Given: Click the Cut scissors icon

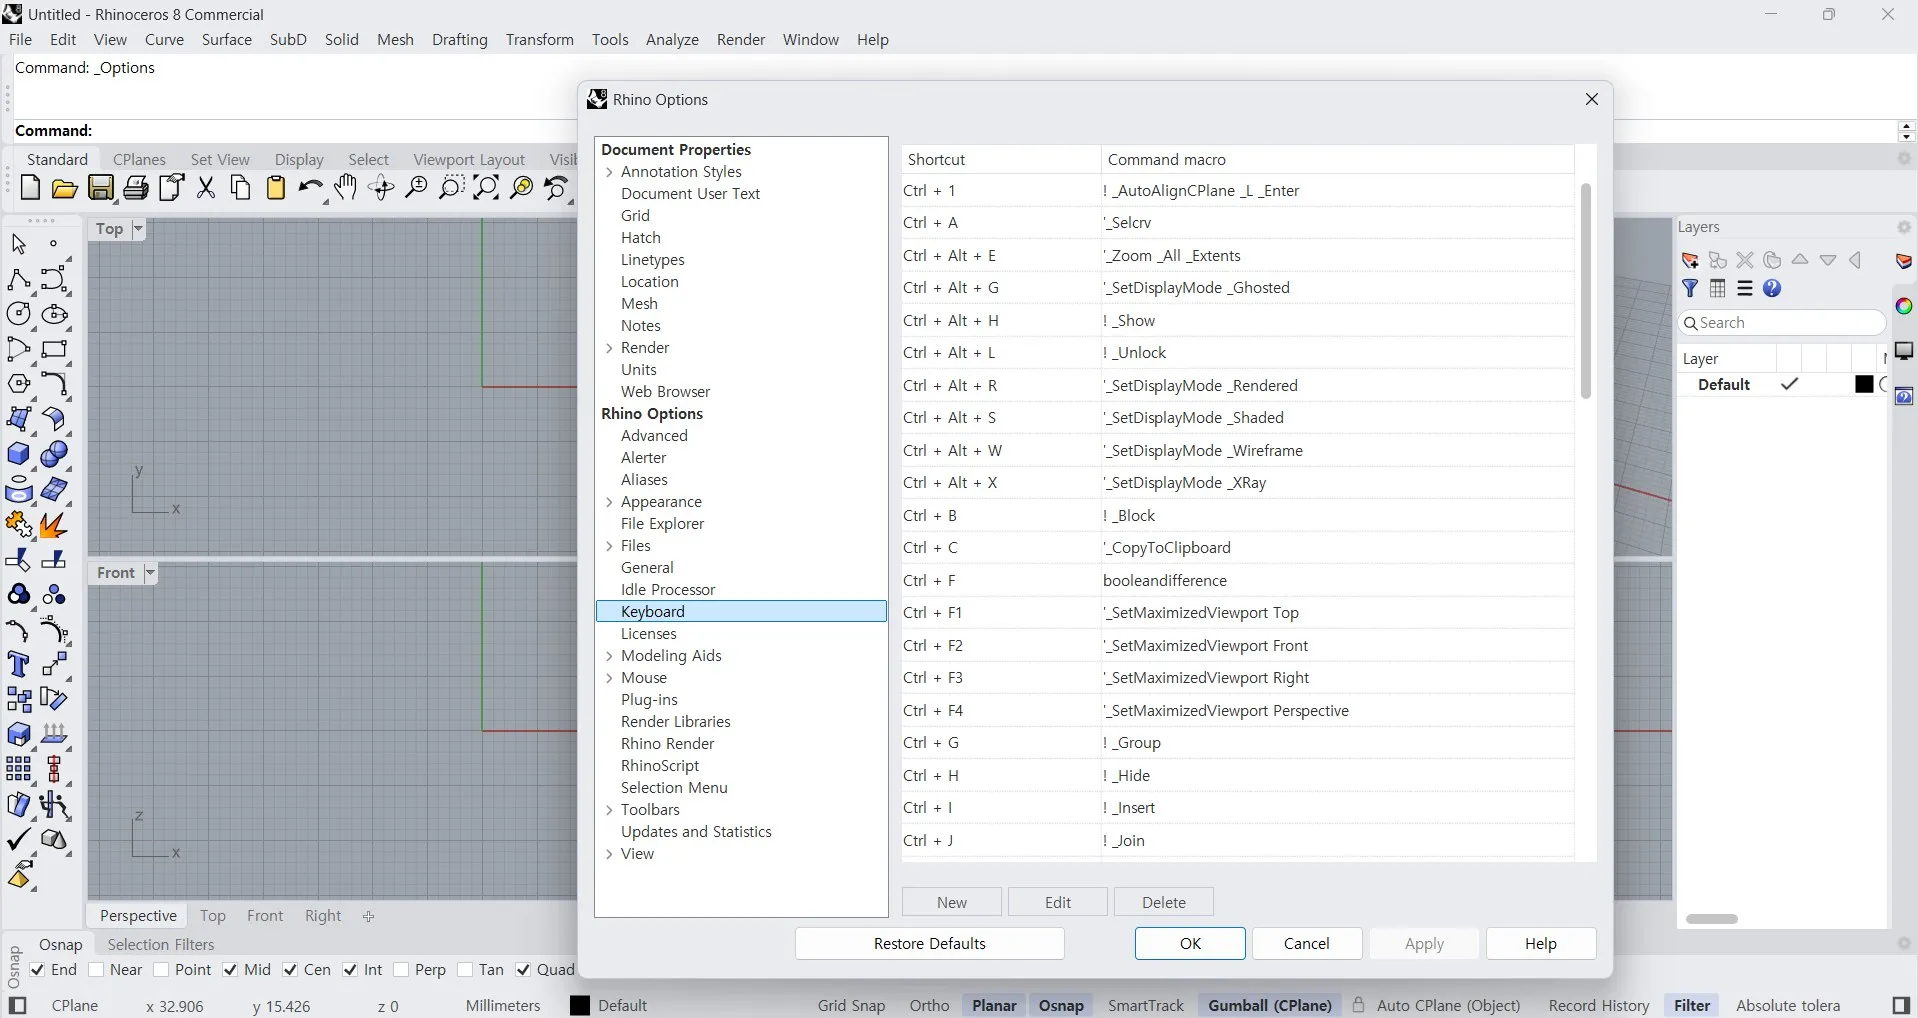Looking at the screenshot, I should 206,188.
